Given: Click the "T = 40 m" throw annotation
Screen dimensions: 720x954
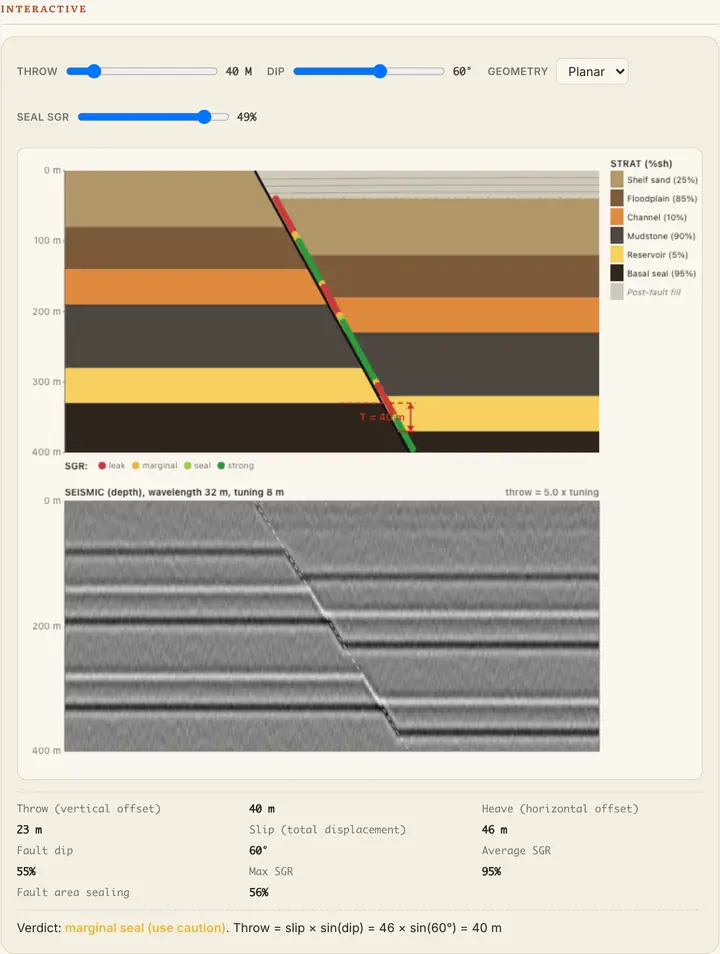Looking at the screenshot, I should tap(382, 417).
